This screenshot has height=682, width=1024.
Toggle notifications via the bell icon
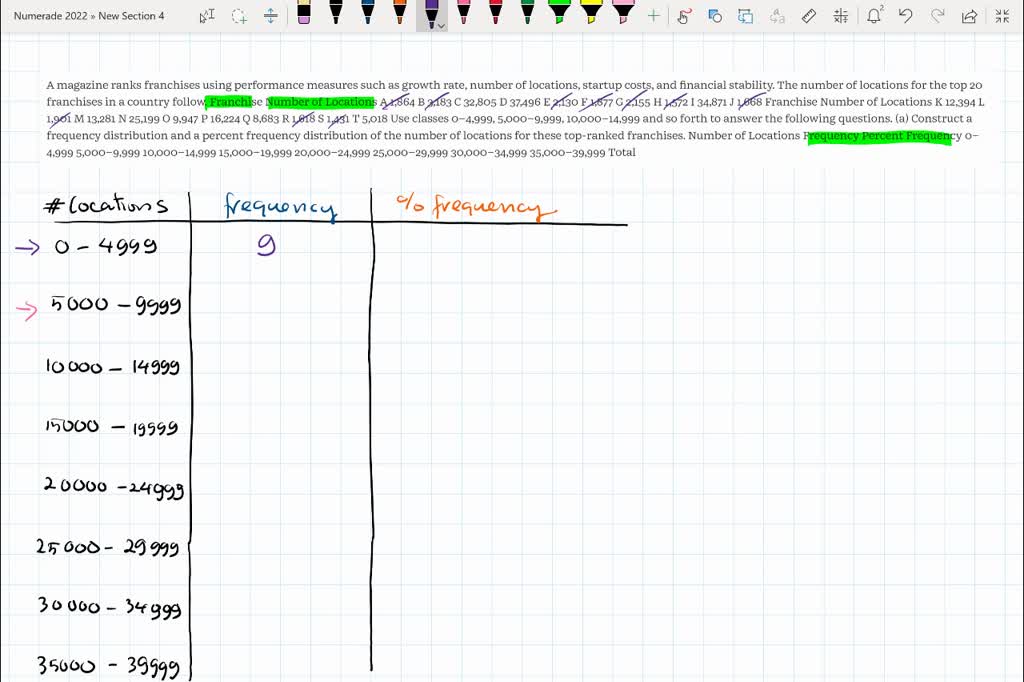coord(873,15)
